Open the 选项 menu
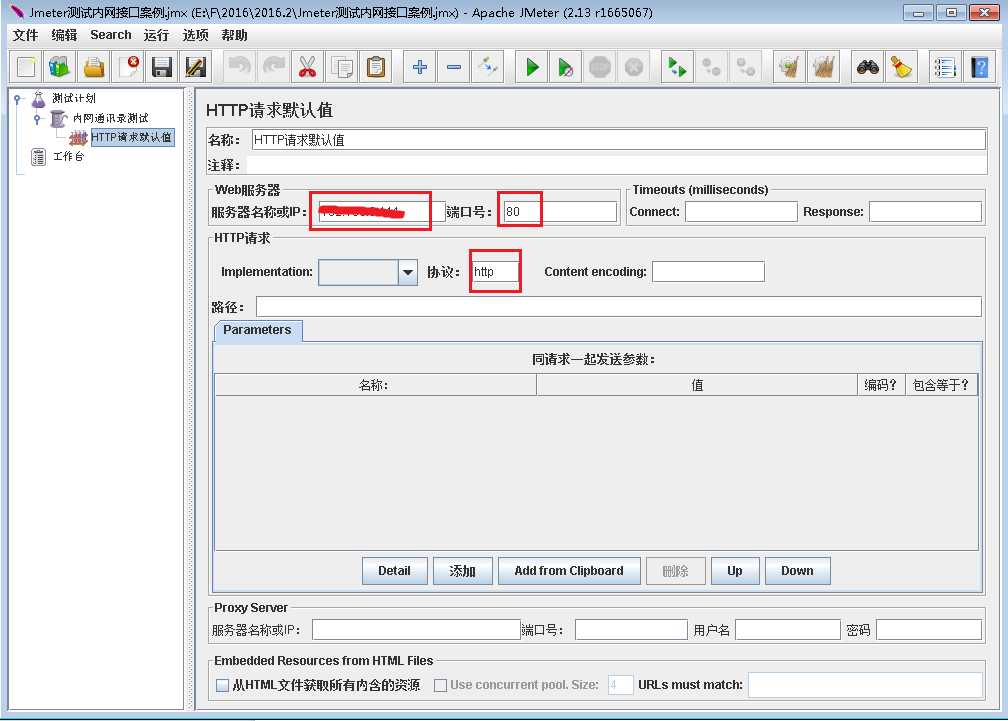This screenshot has height=721, width=1008. pos(195,35)
